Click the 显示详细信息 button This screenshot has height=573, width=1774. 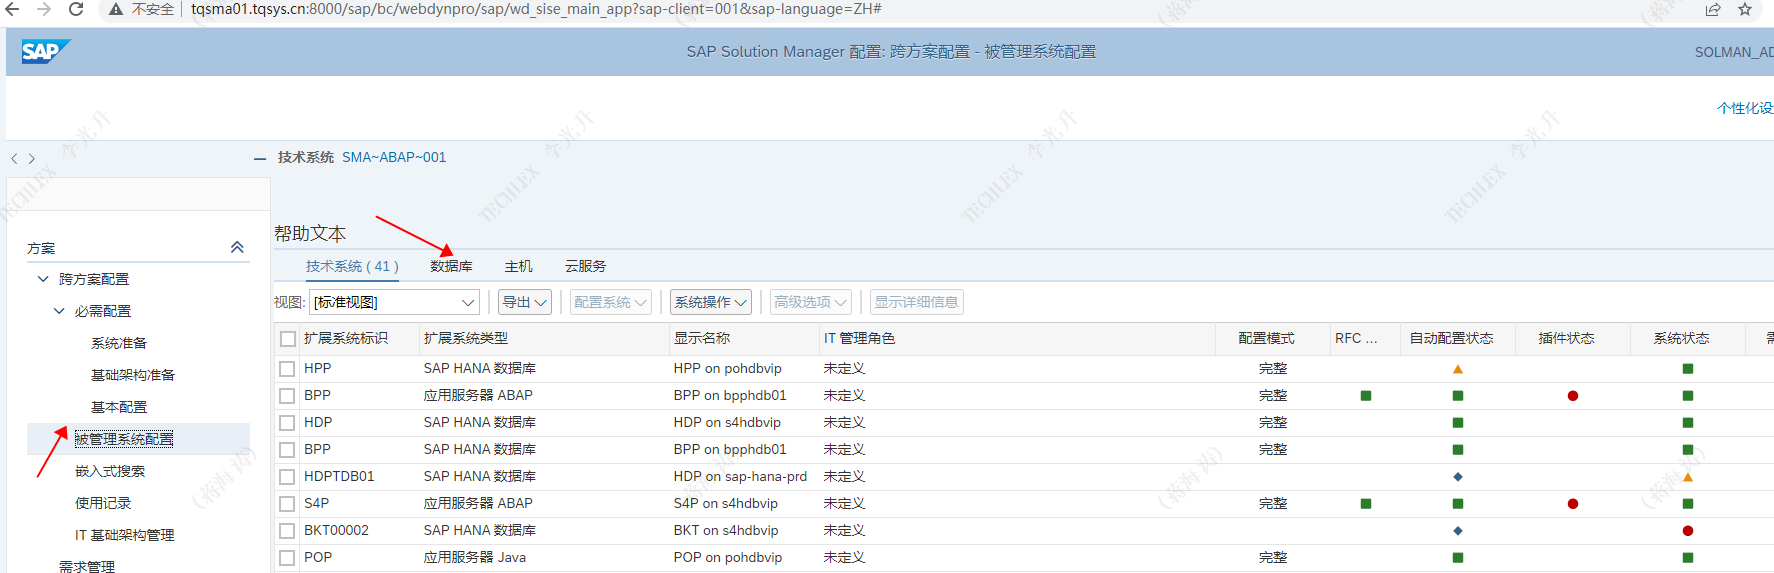pos(916,302)
